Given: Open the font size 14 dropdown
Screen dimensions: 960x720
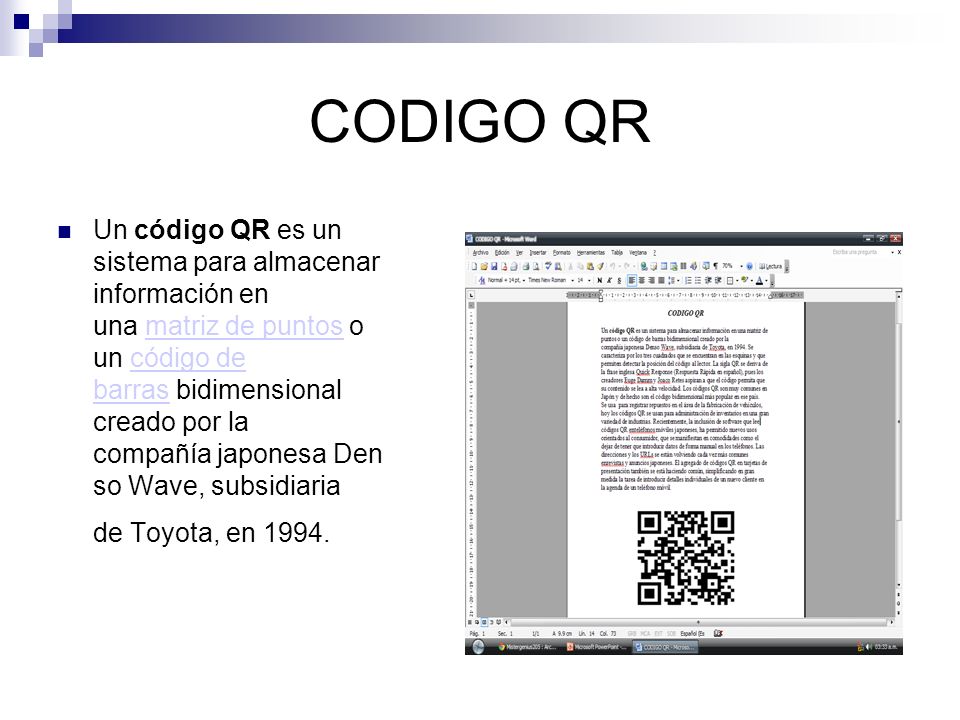Looking at the screenshot, I should coord(589,280).
